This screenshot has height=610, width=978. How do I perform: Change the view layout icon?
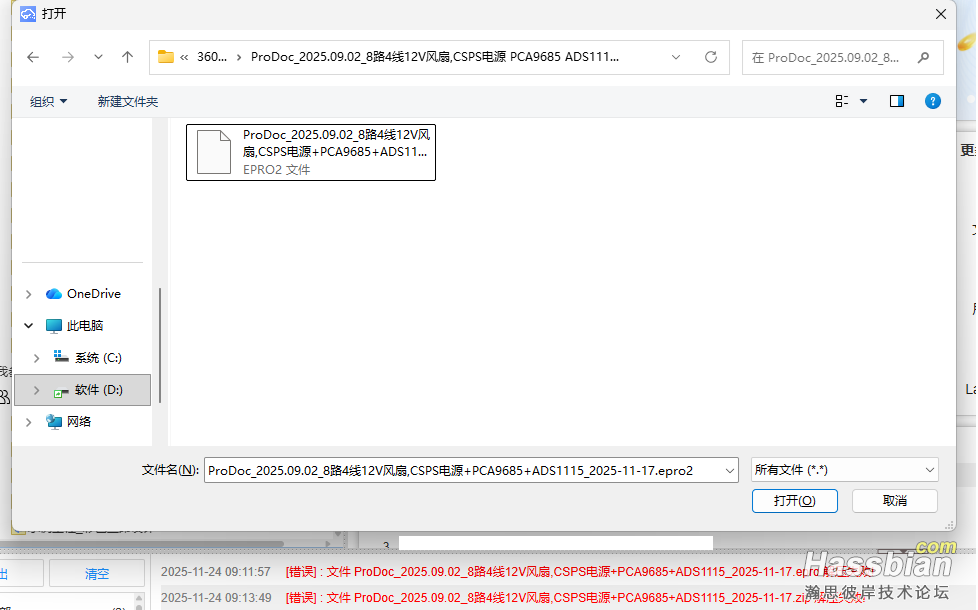coord(842,101)
